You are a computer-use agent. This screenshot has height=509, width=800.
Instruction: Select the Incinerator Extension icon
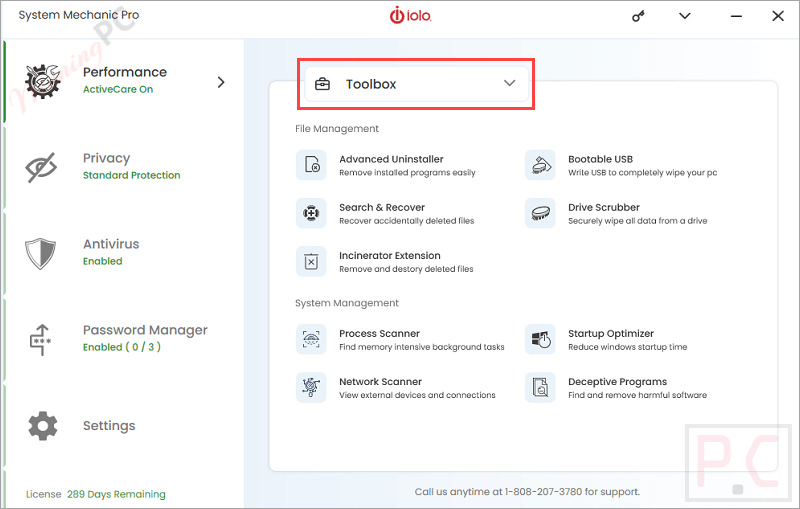[311, 261]
